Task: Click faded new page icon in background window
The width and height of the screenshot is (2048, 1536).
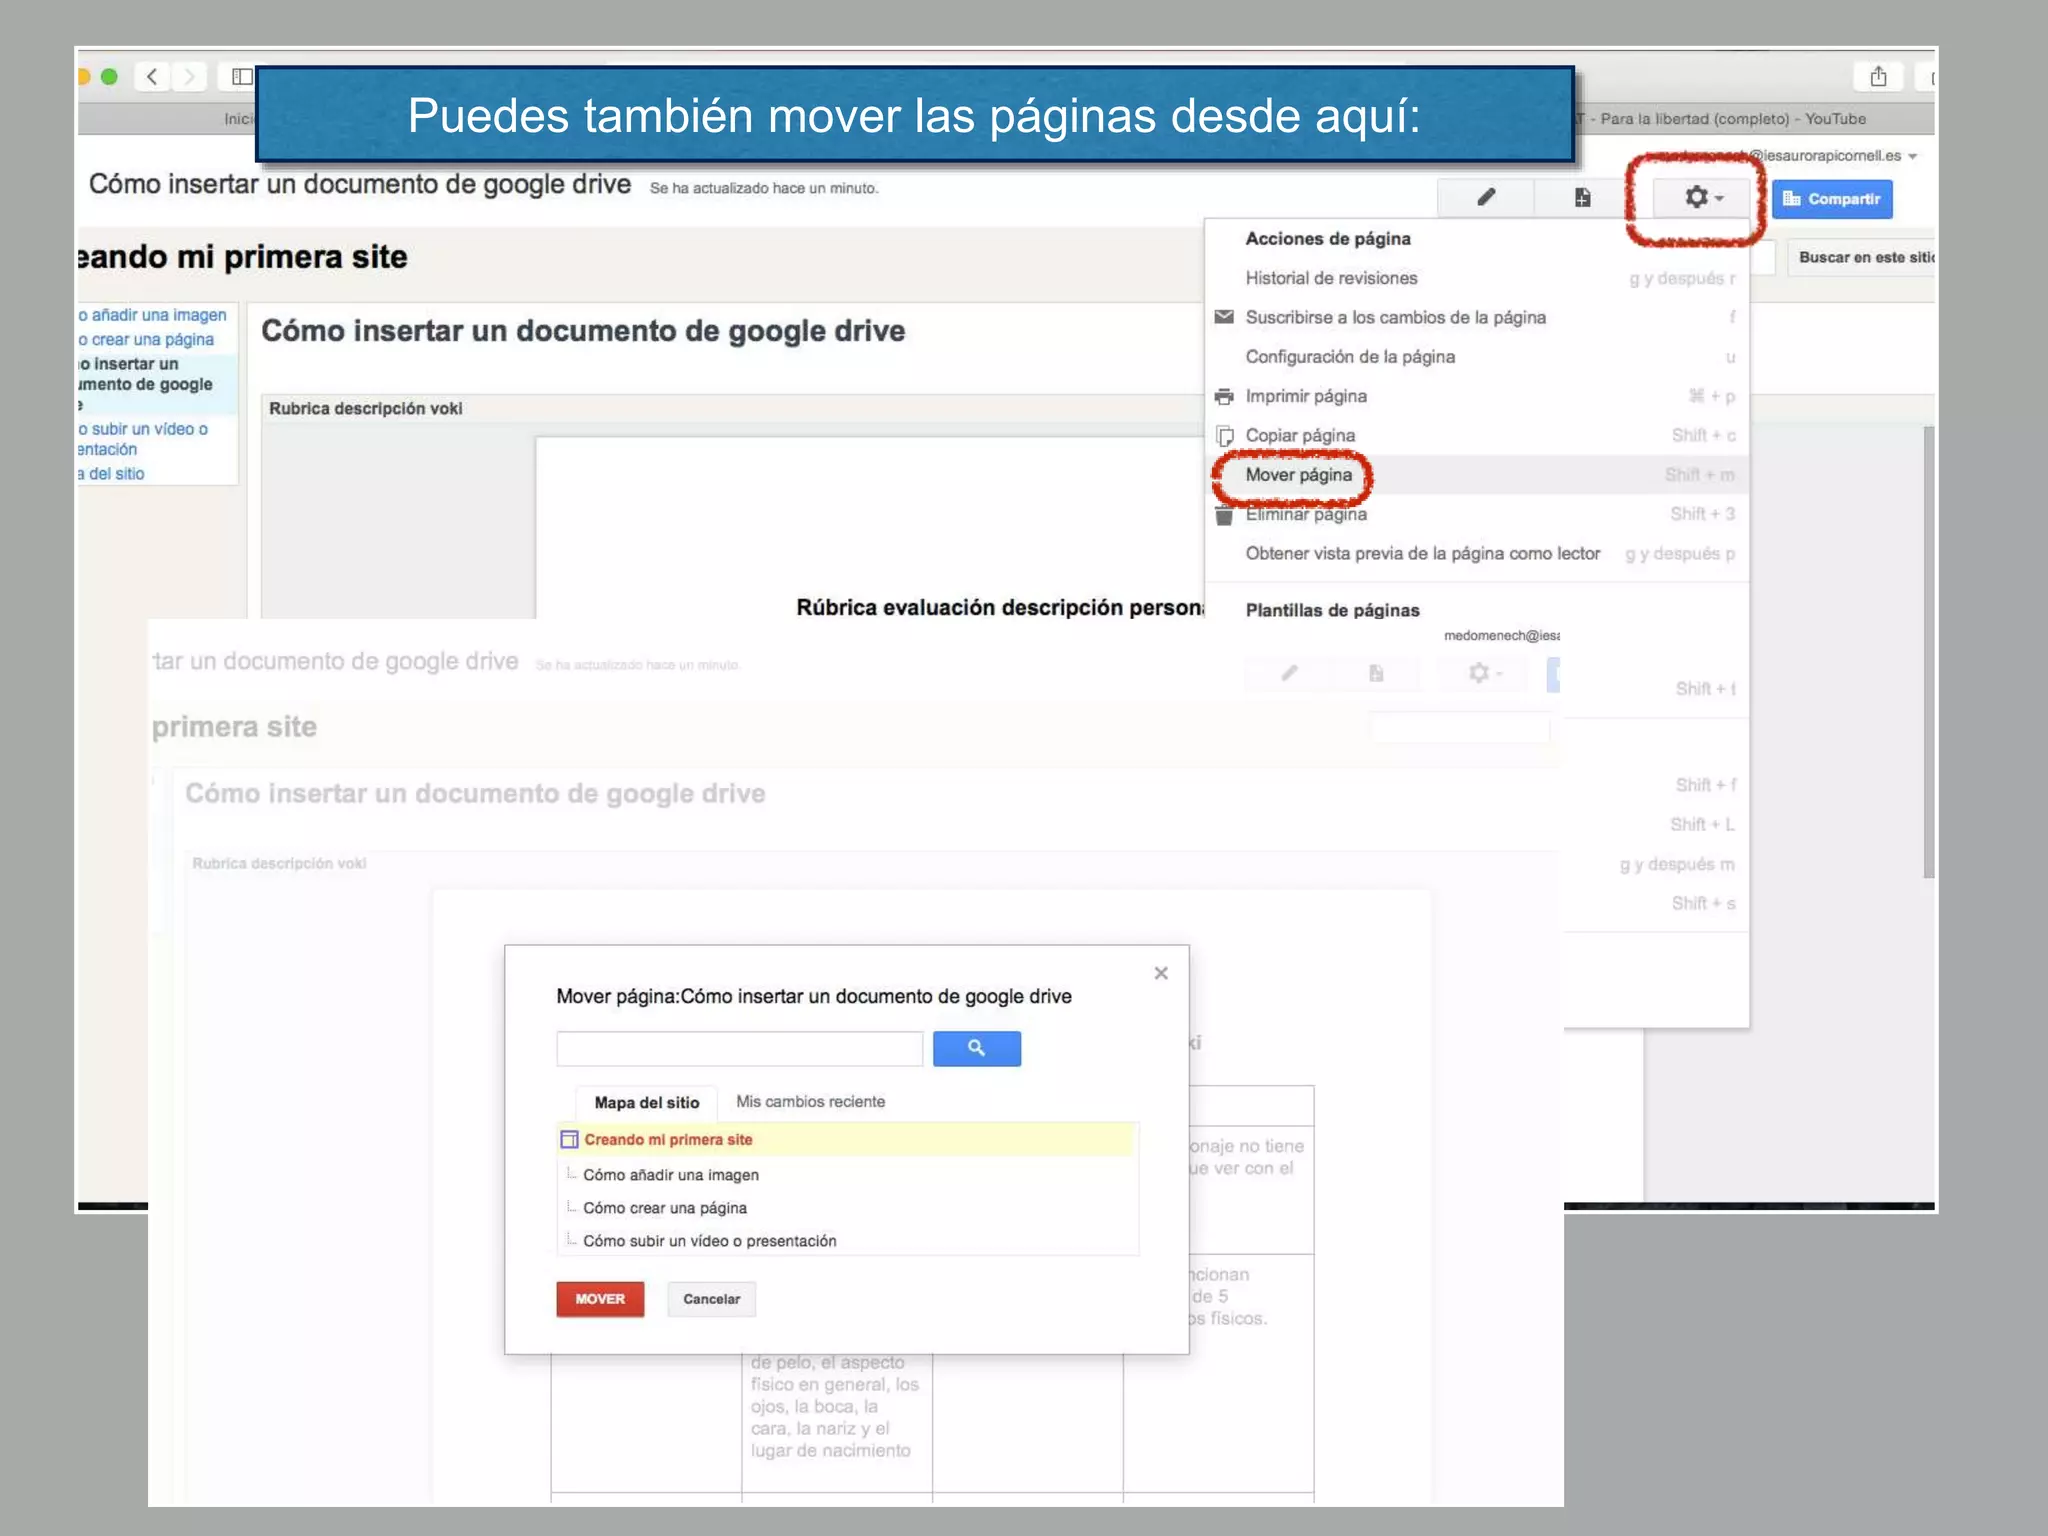Action: 1376,673
